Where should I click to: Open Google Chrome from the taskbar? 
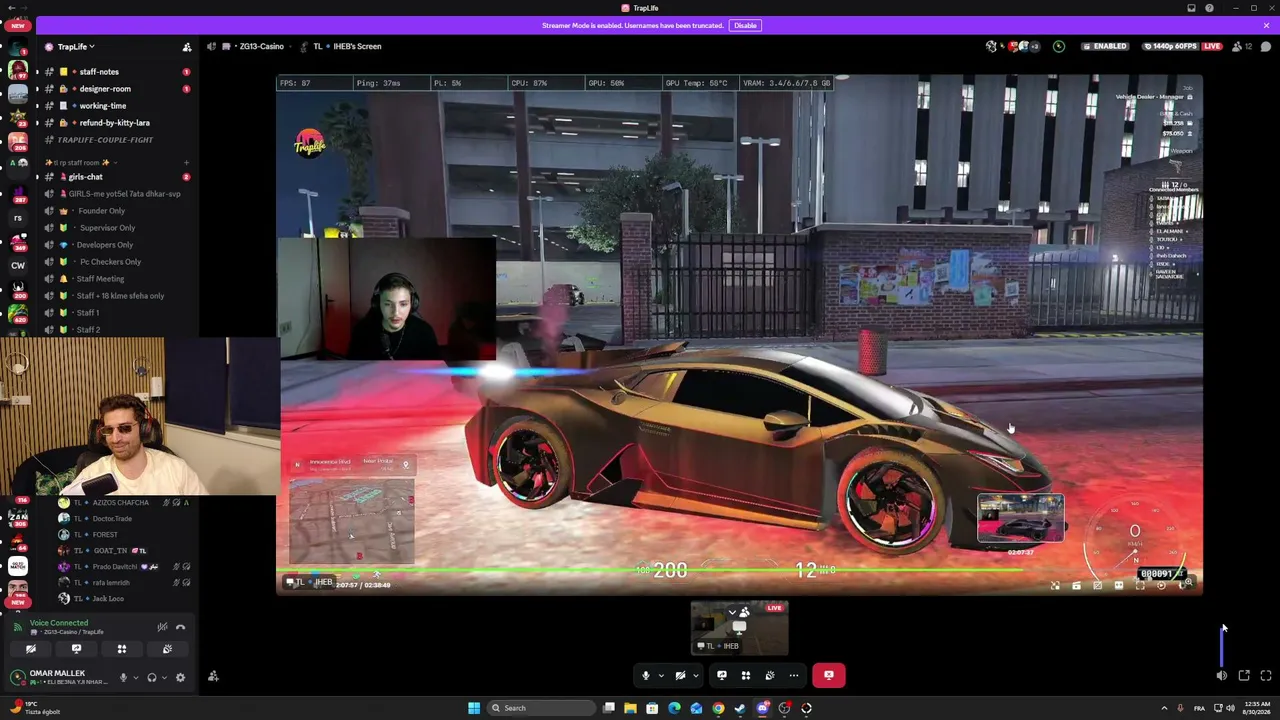(718, 708)
